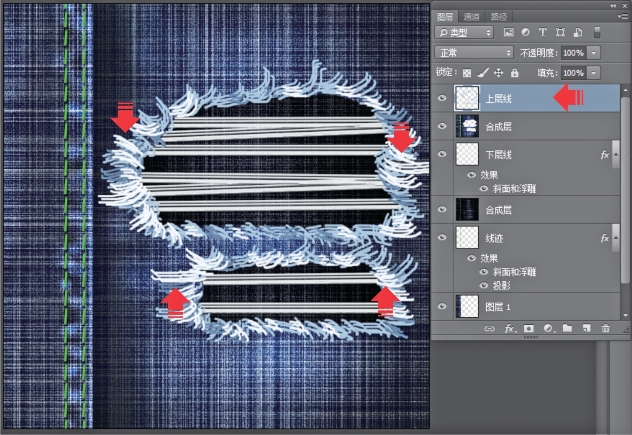Hide 斜面和浮雕 effect under 线迹
This screenshot has width=632, height=435.
click(x=484, y=272)
